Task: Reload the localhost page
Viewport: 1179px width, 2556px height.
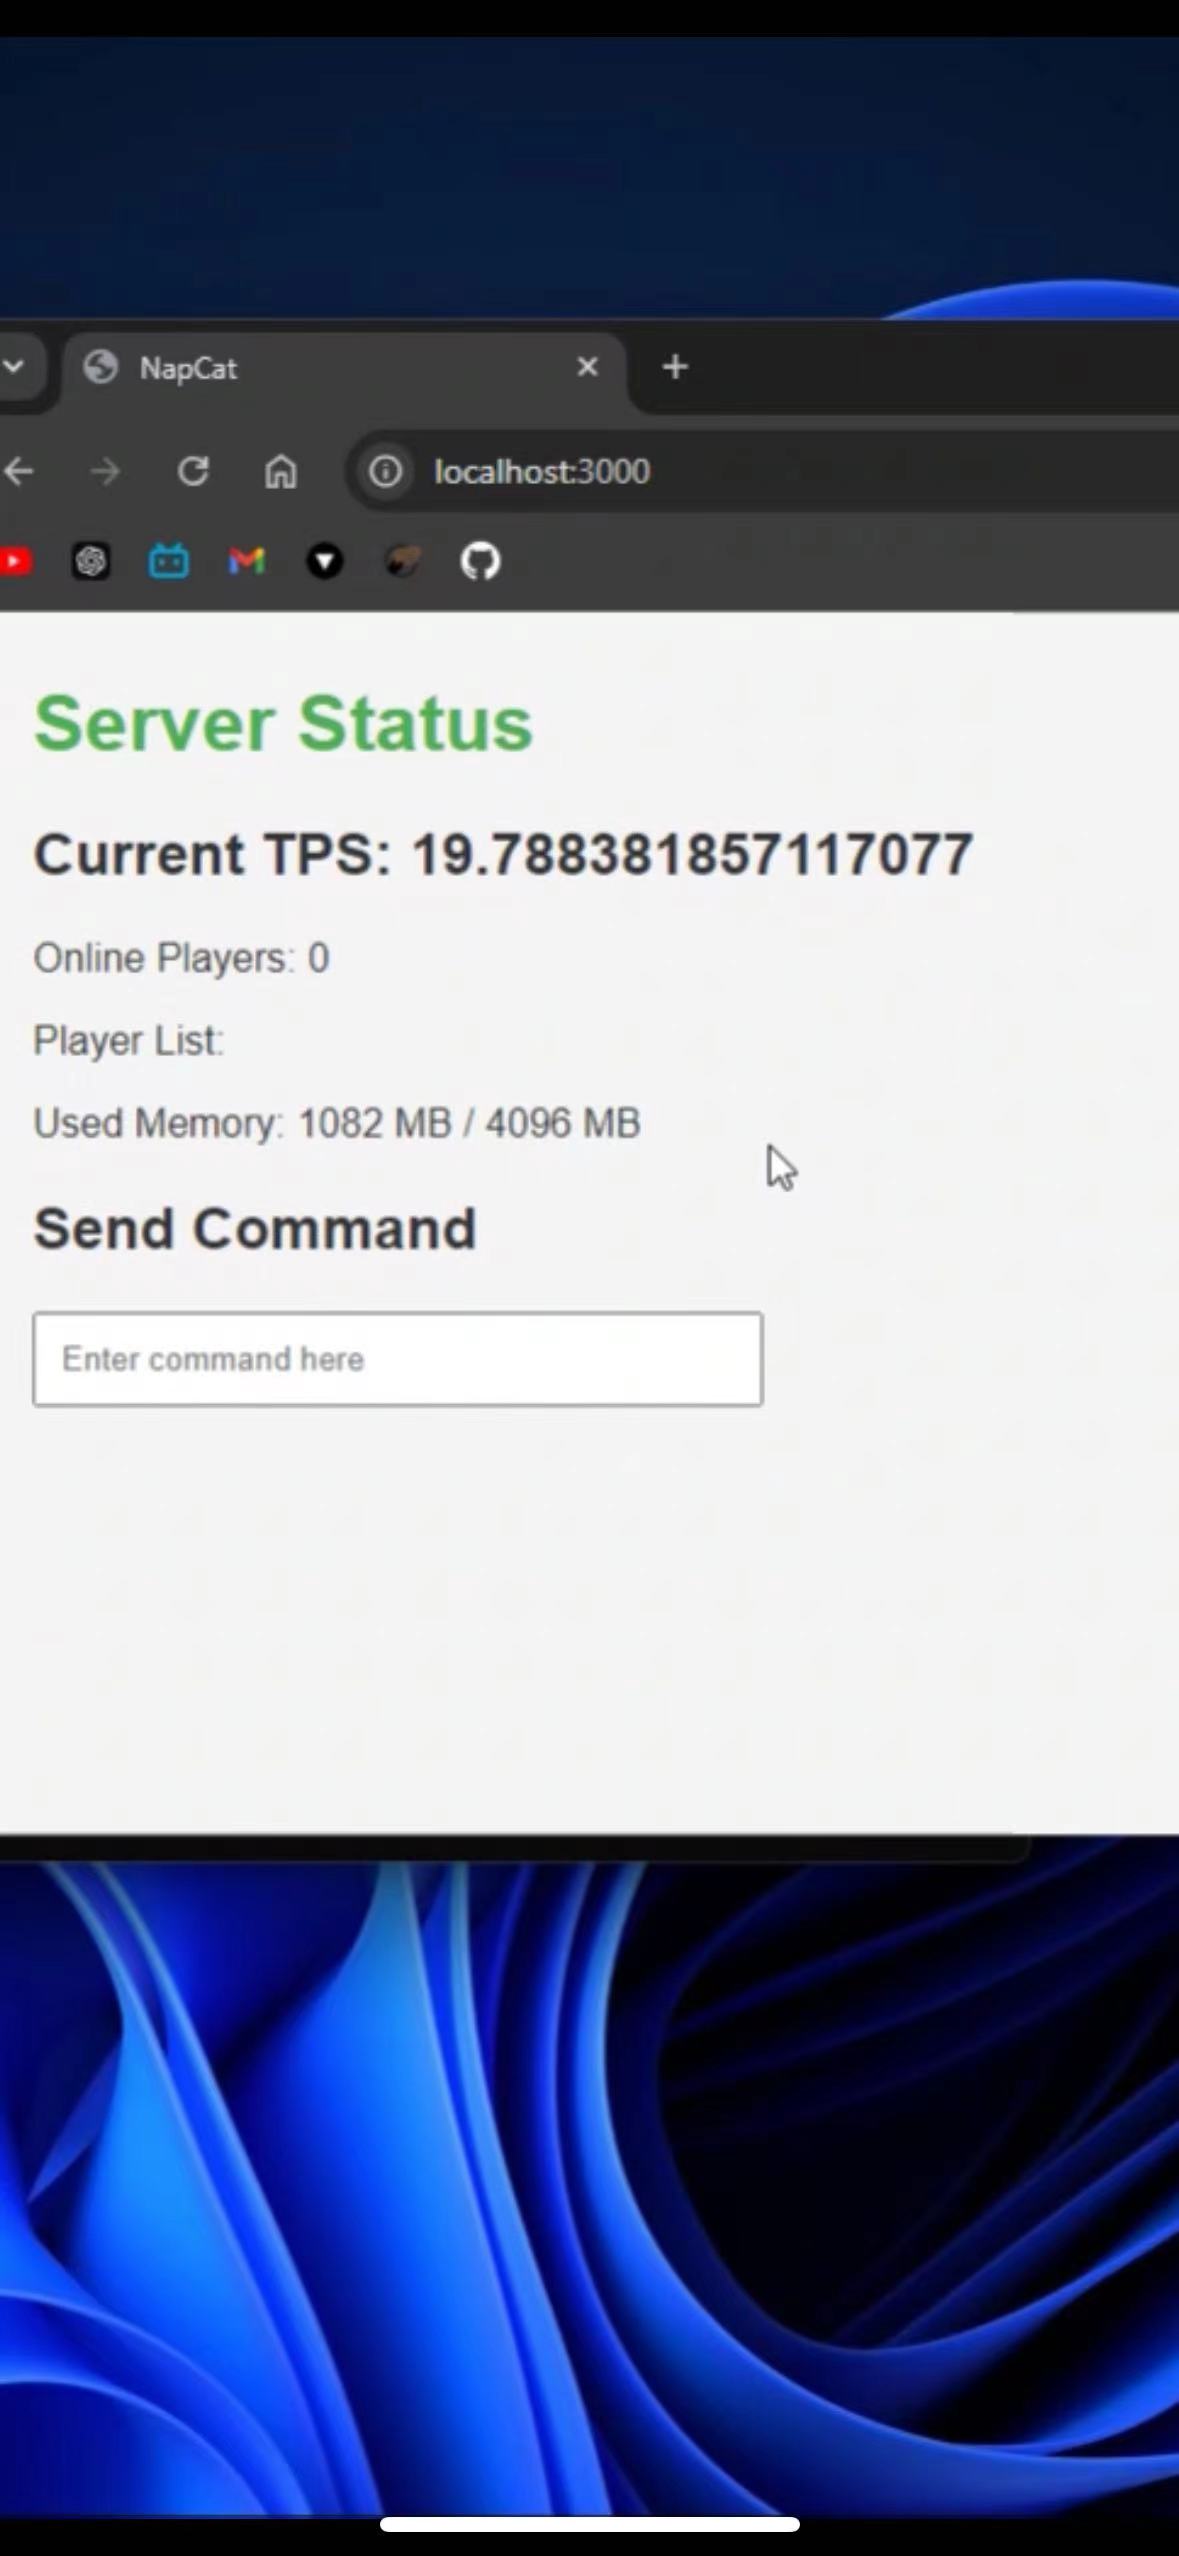Action: click(193, 471)
